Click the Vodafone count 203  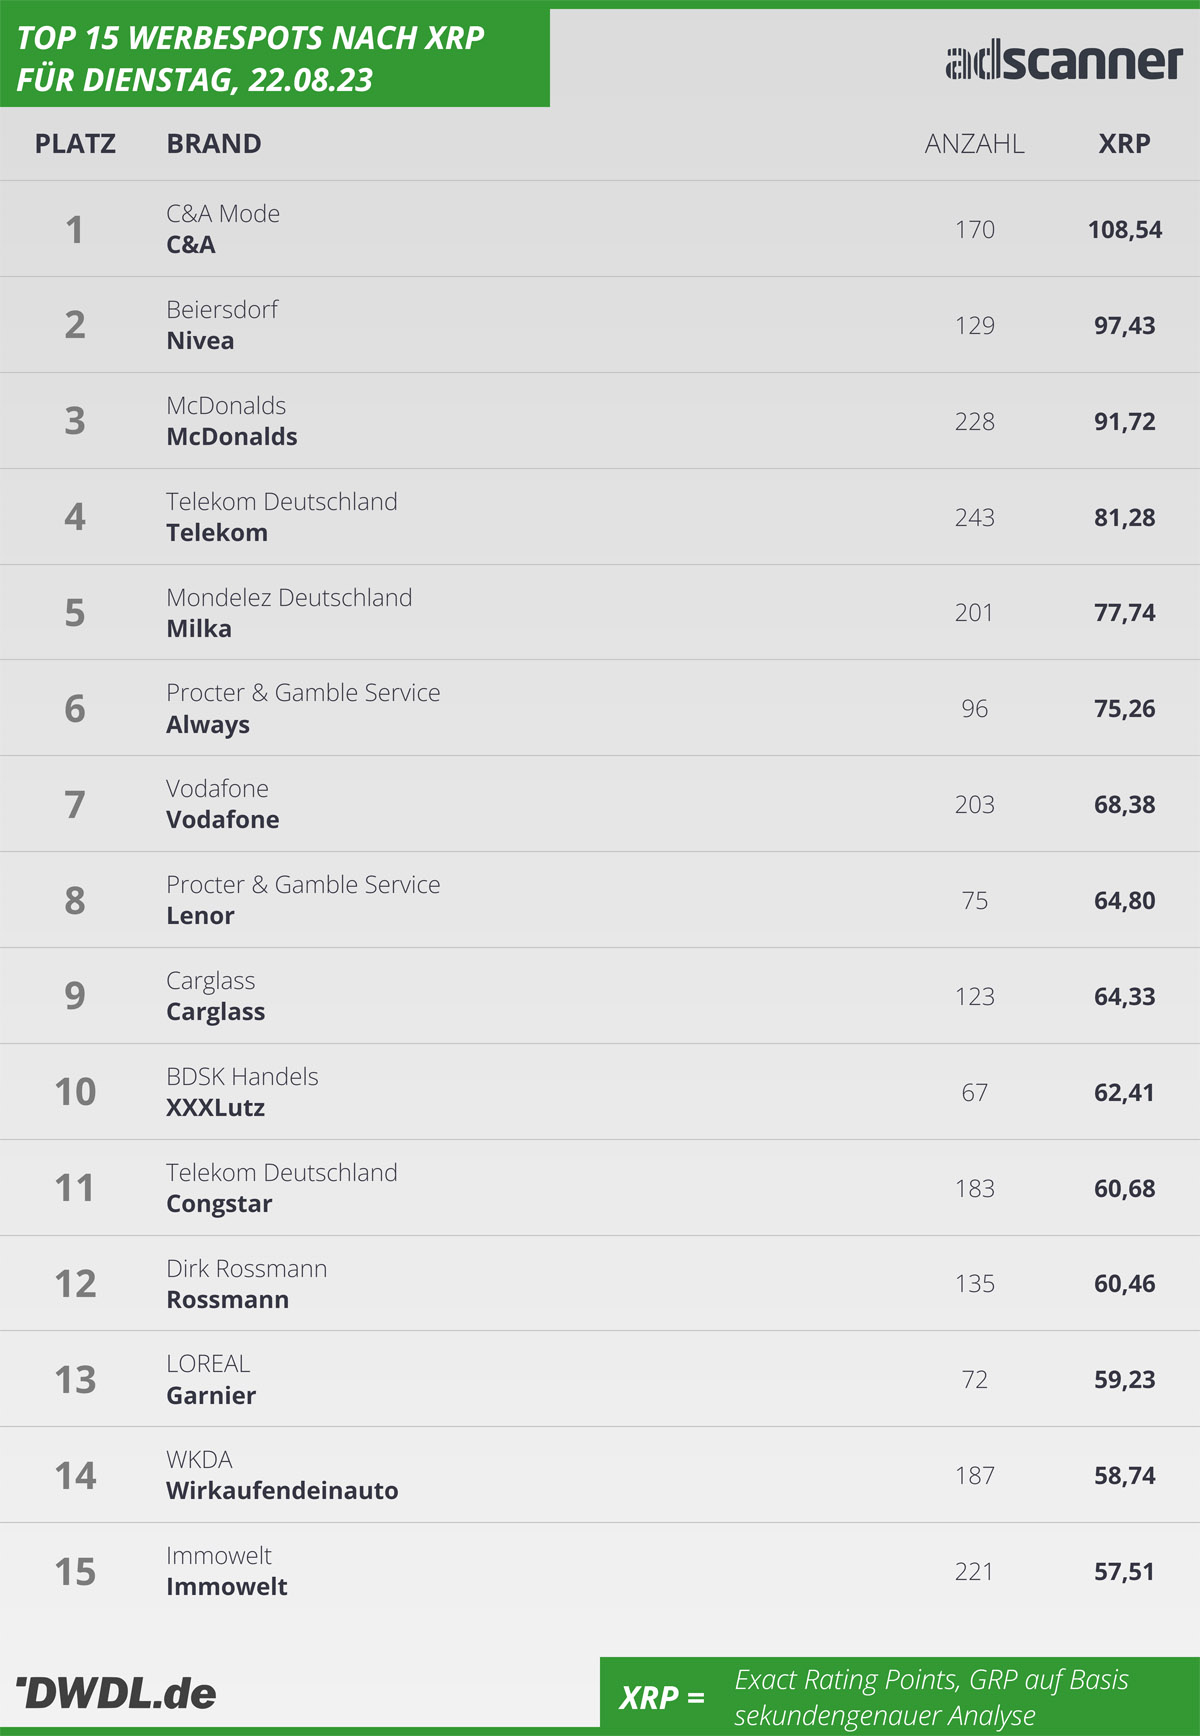[974, 805]
